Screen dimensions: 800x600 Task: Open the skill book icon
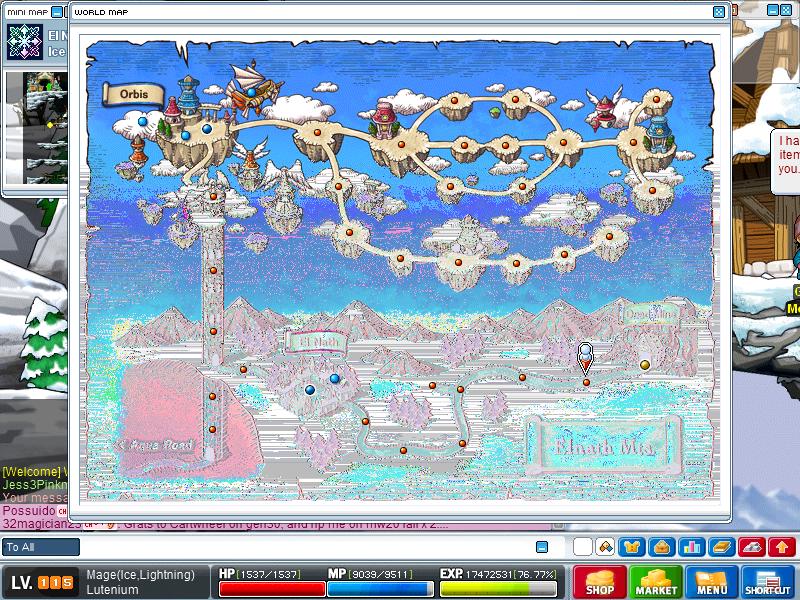pyautogui.click(x=722, y=547)
